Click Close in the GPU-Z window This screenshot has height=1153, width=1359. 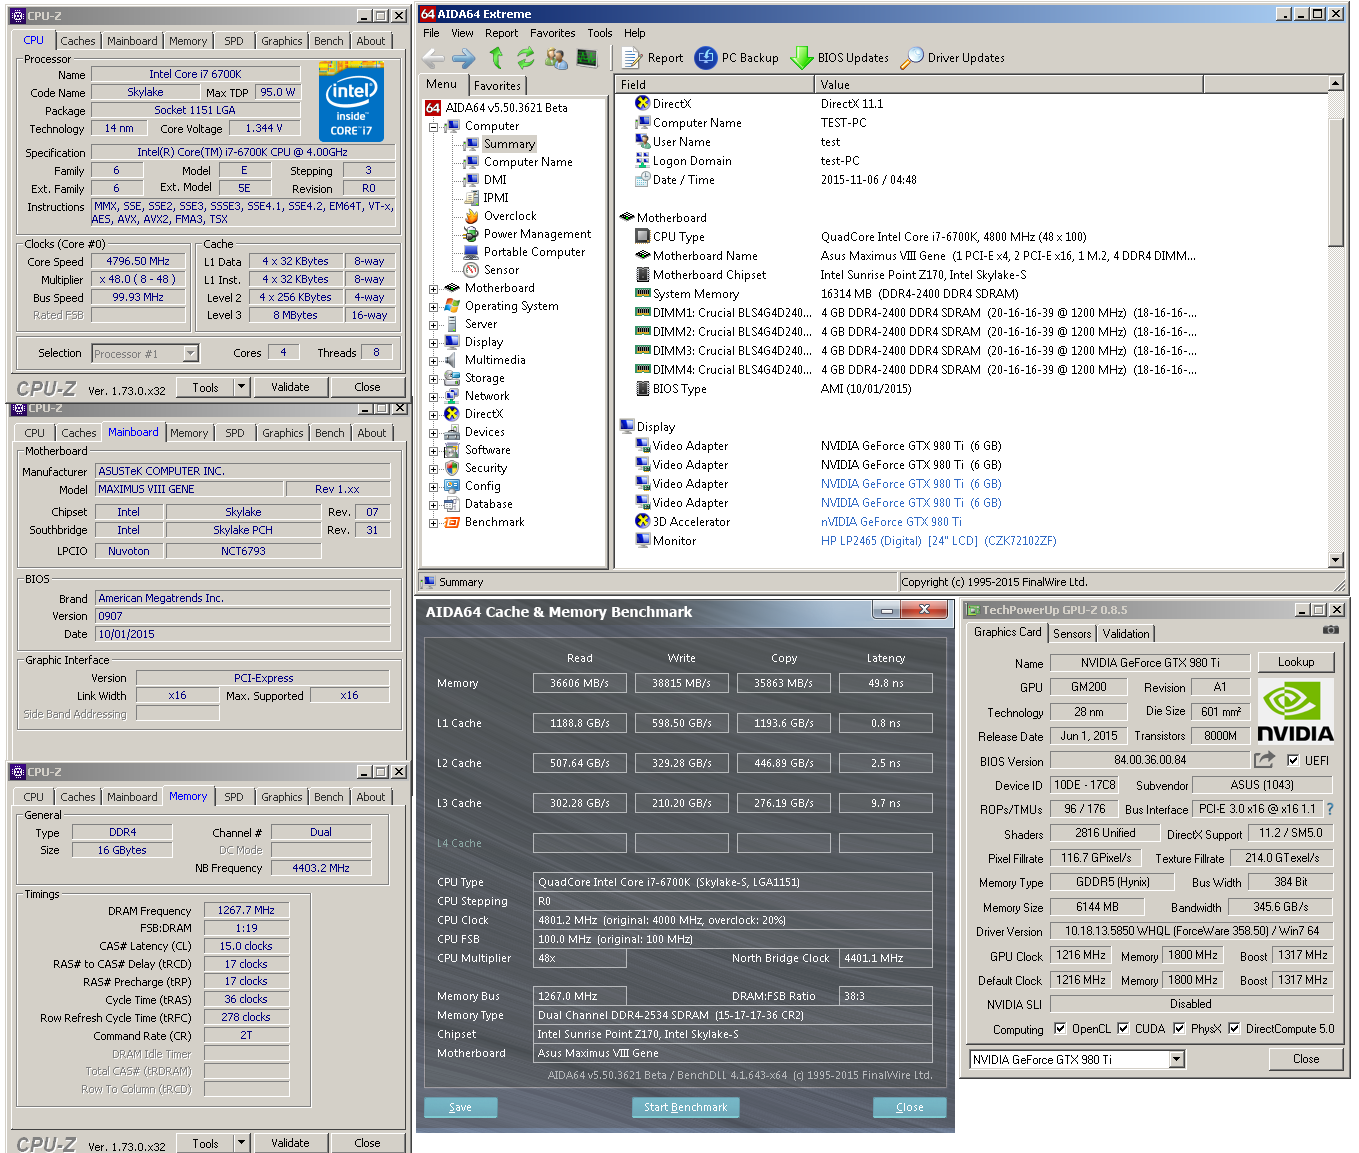coord(1305,1059)
